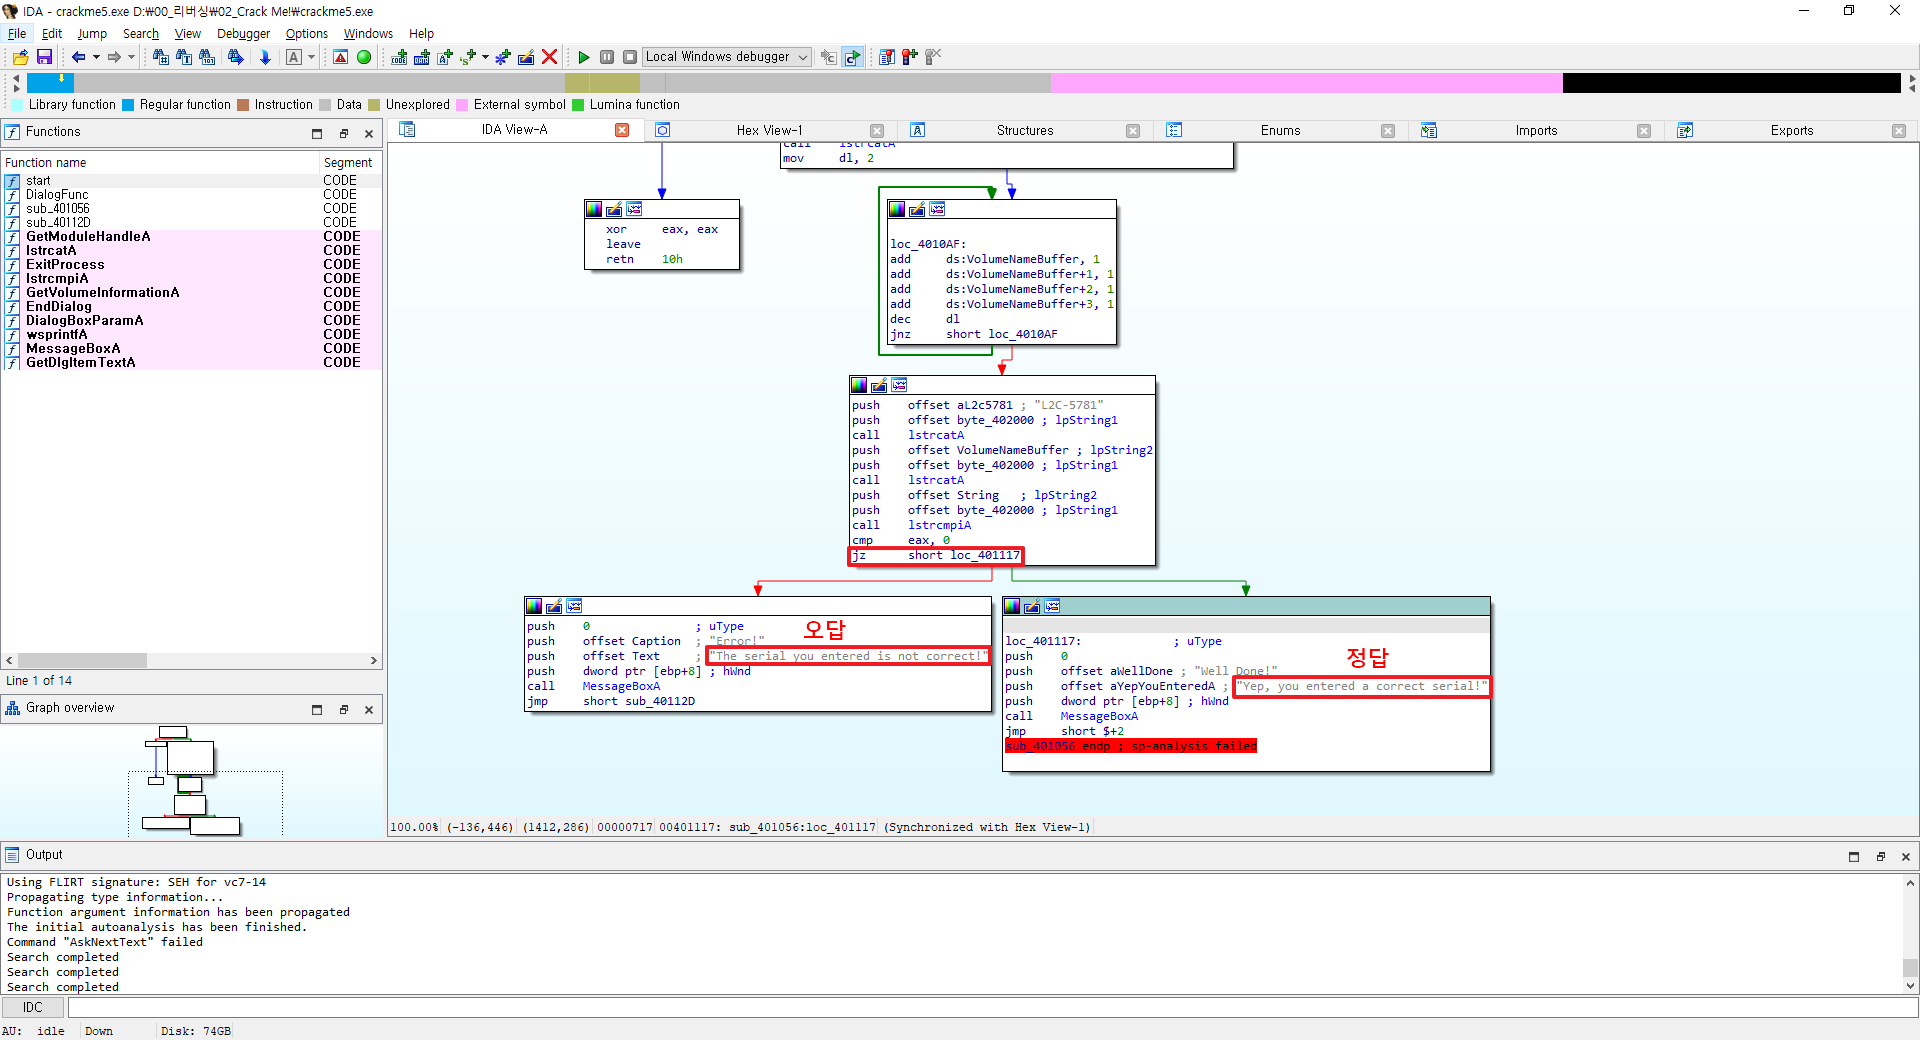This screenshot has width=1920, height=1040.
Task: Open the Debugger menu
Action: pos(243,33)
